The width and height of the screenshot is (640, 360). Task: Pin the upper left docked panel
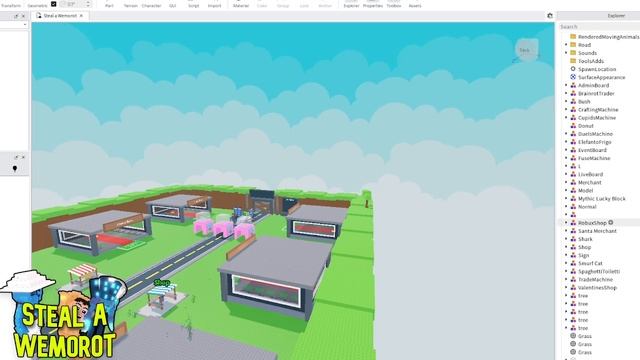coord(16,16)
